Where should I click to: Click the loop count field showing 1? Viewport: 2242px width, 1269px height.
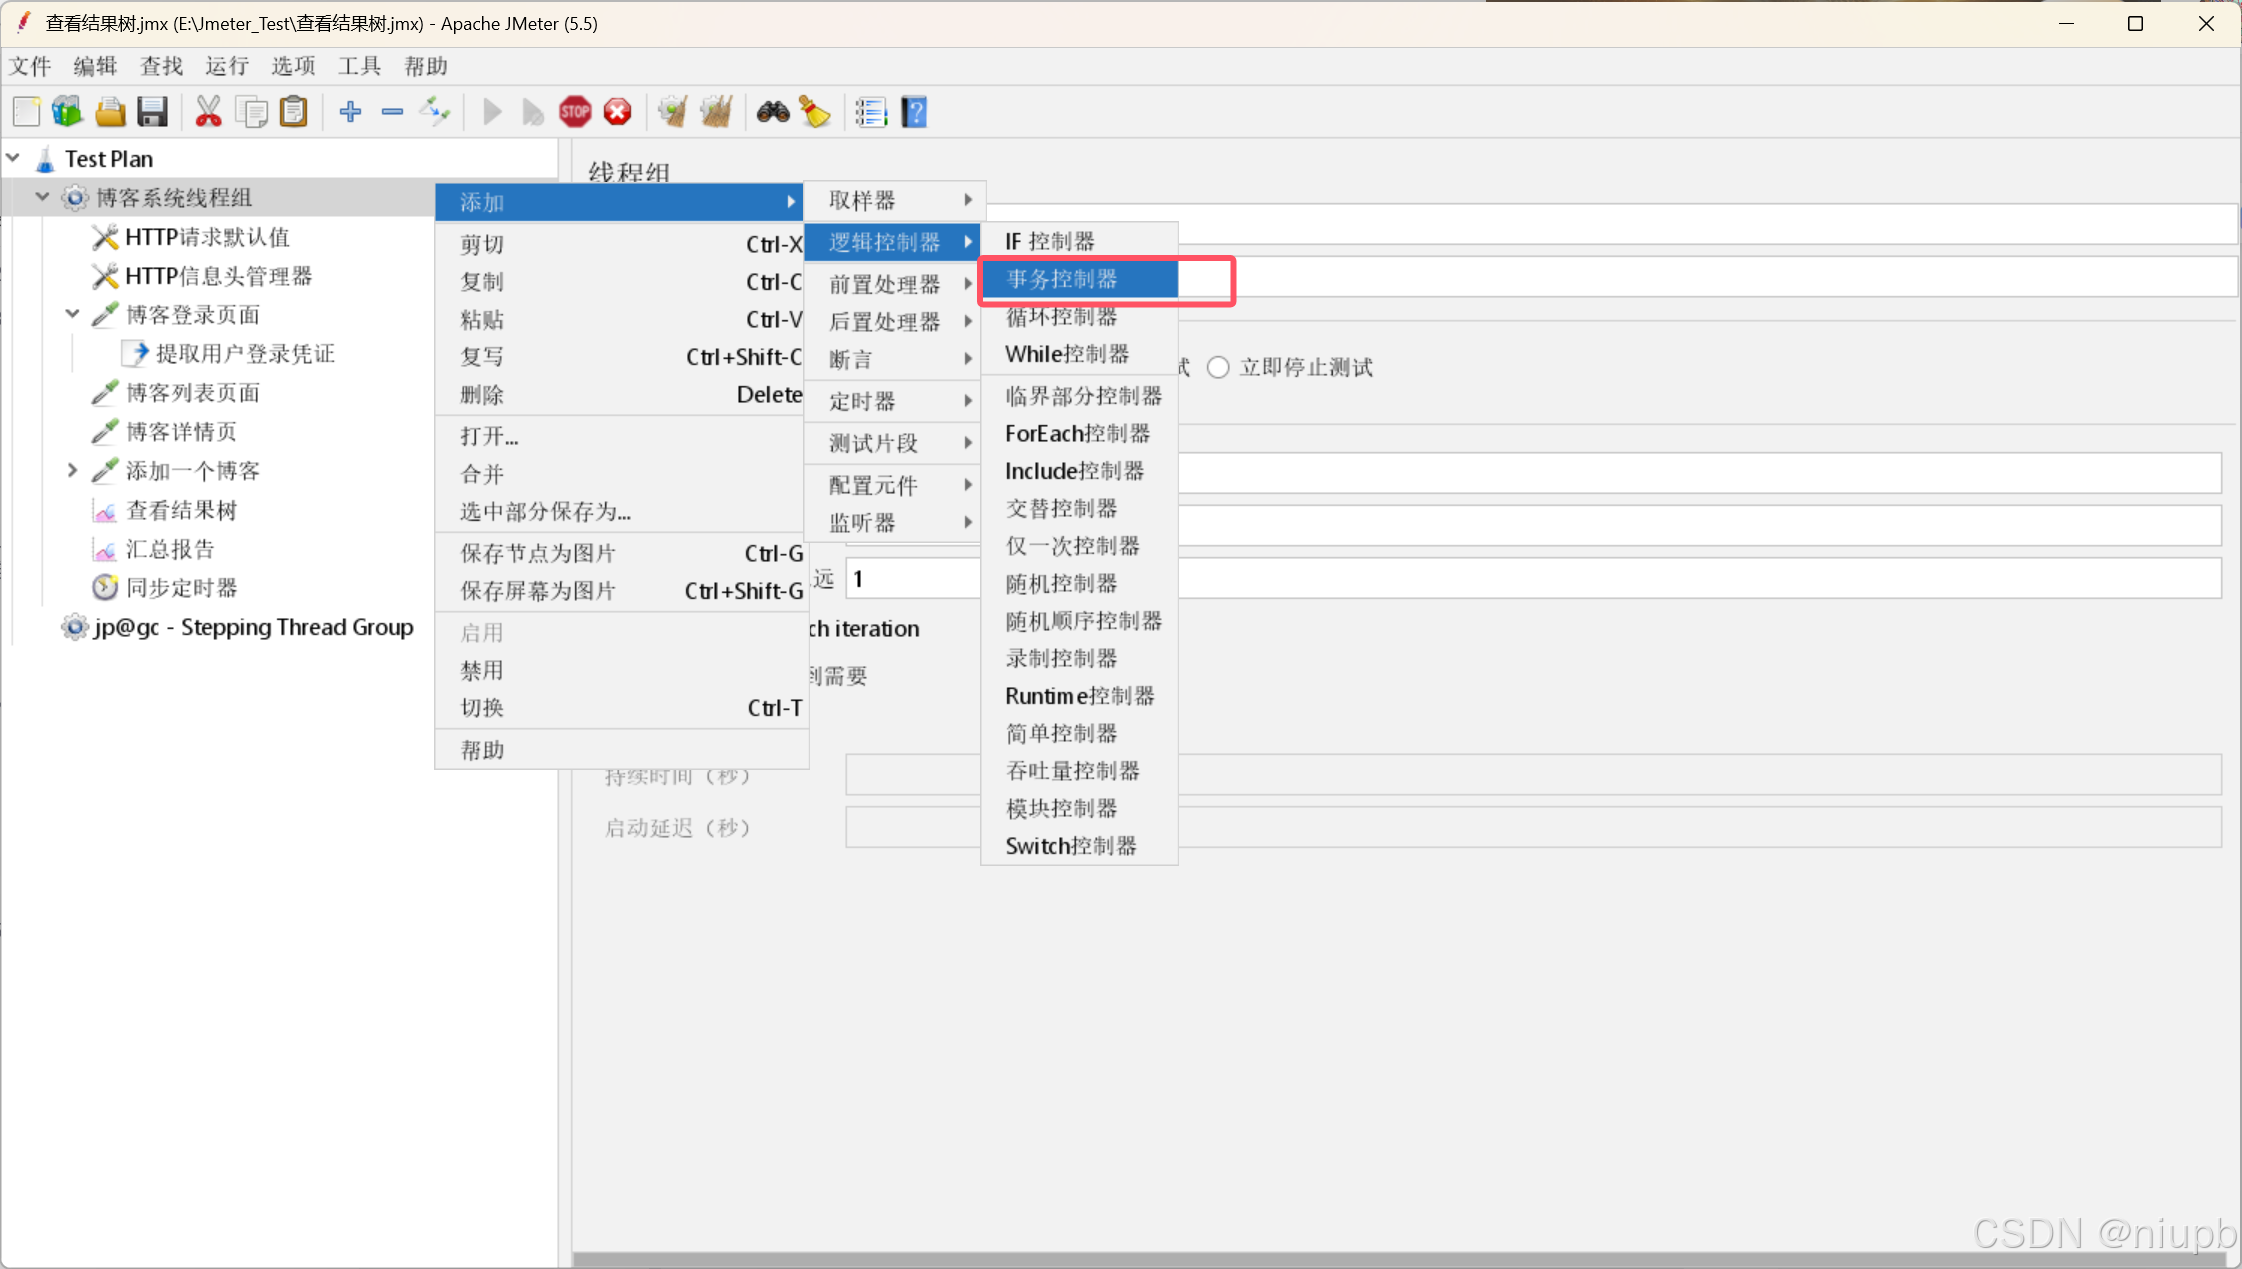coord(912,579)
